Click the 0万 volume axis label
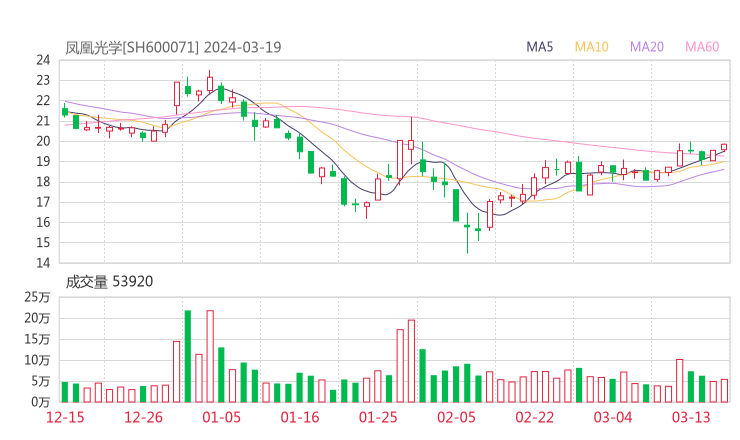This screenshot has width=740, height=440. pos(40,402)
